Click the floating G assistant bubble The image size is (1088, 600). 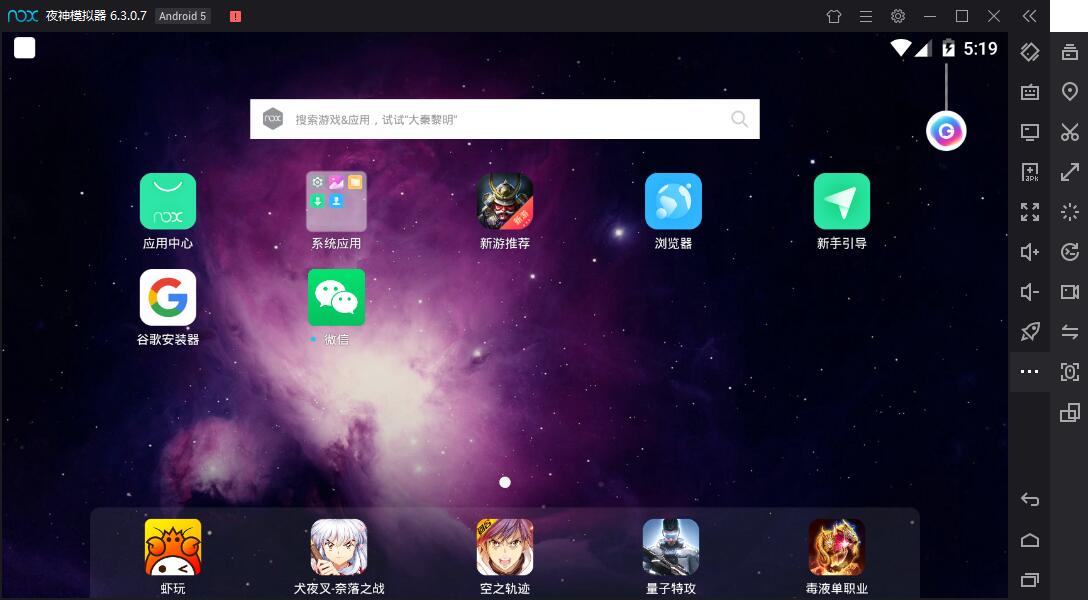pyautogui.click(x=946, y=130)
